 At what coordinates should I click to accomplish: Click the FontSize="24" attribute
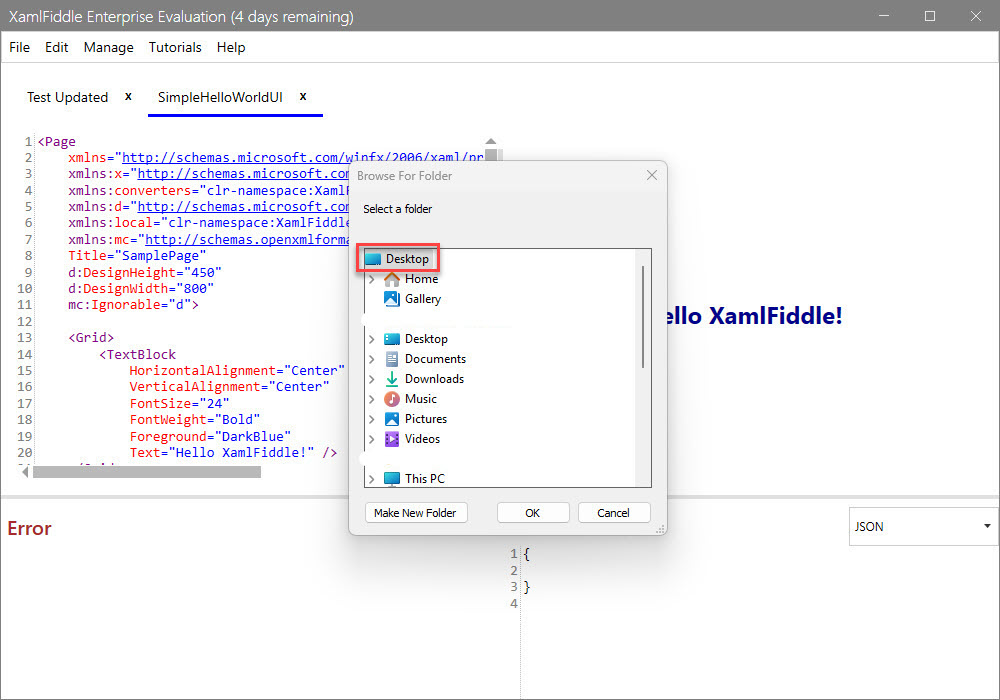click(179, 404)
